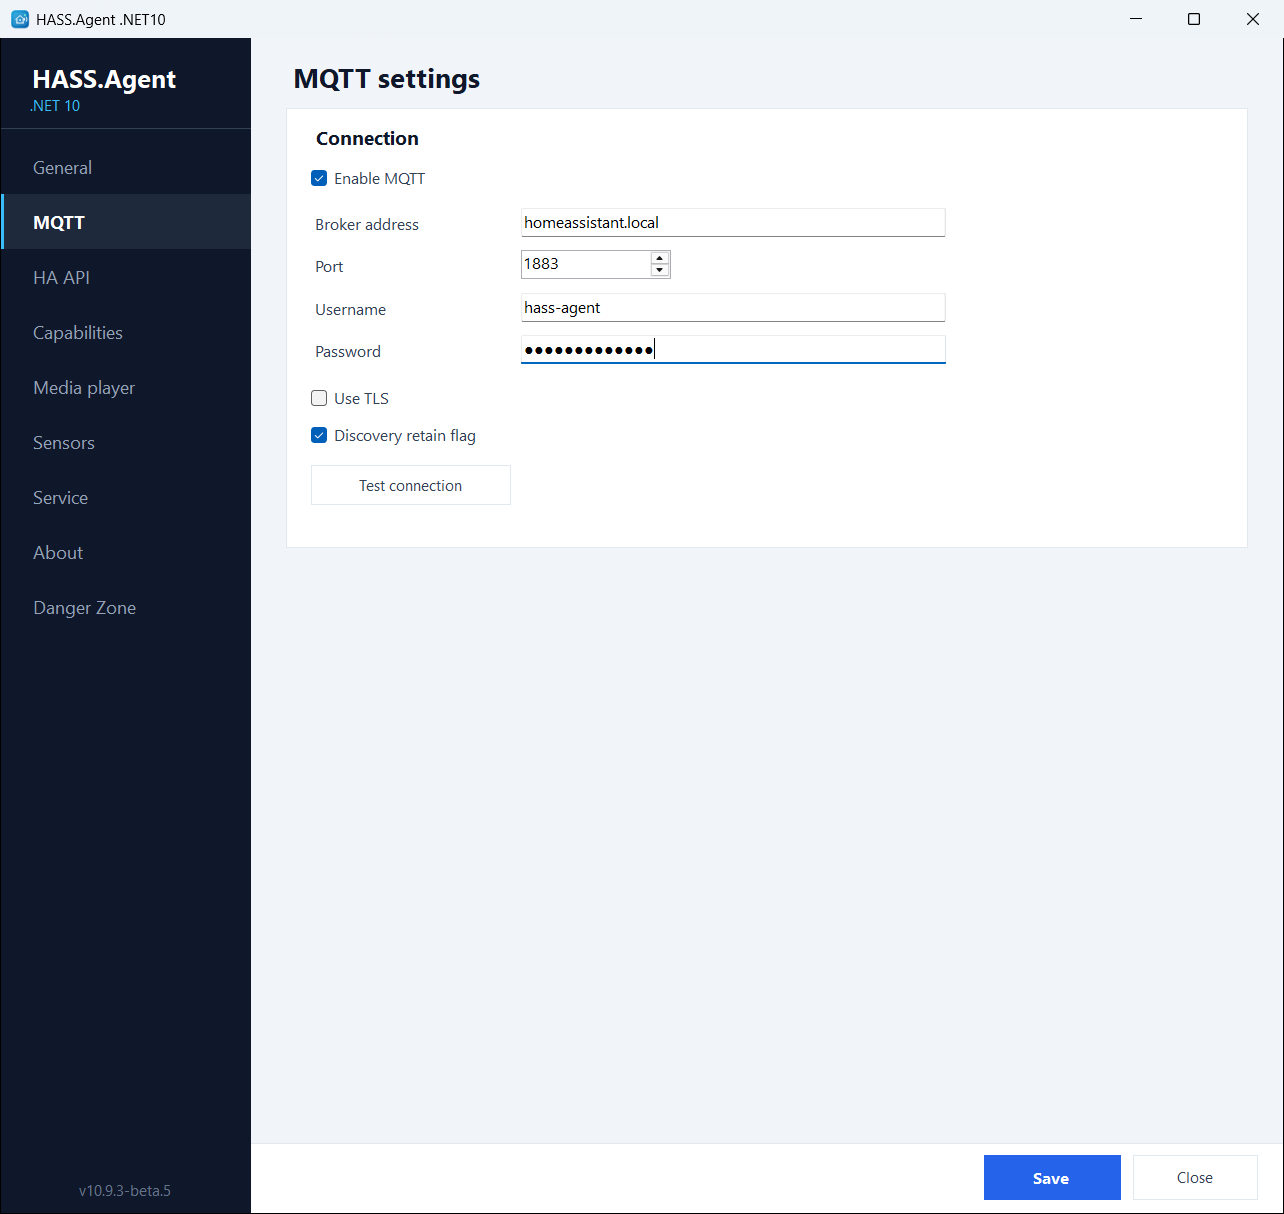Click the HASS.Agent sidebar title
This screenshot has height=1214, width=1284.
(x=104, y=80)
